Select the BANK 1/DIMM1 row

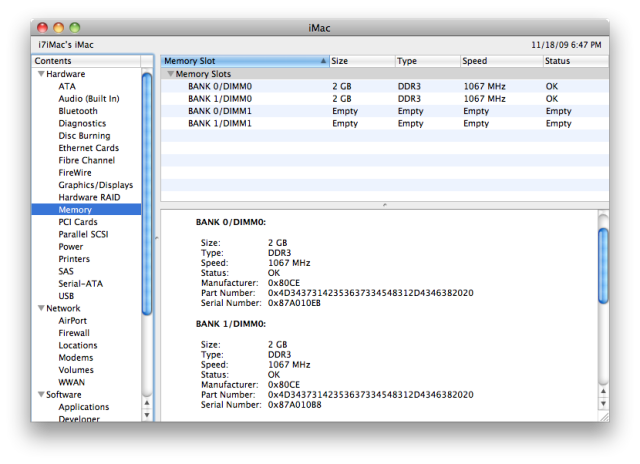tap(384, 123)
